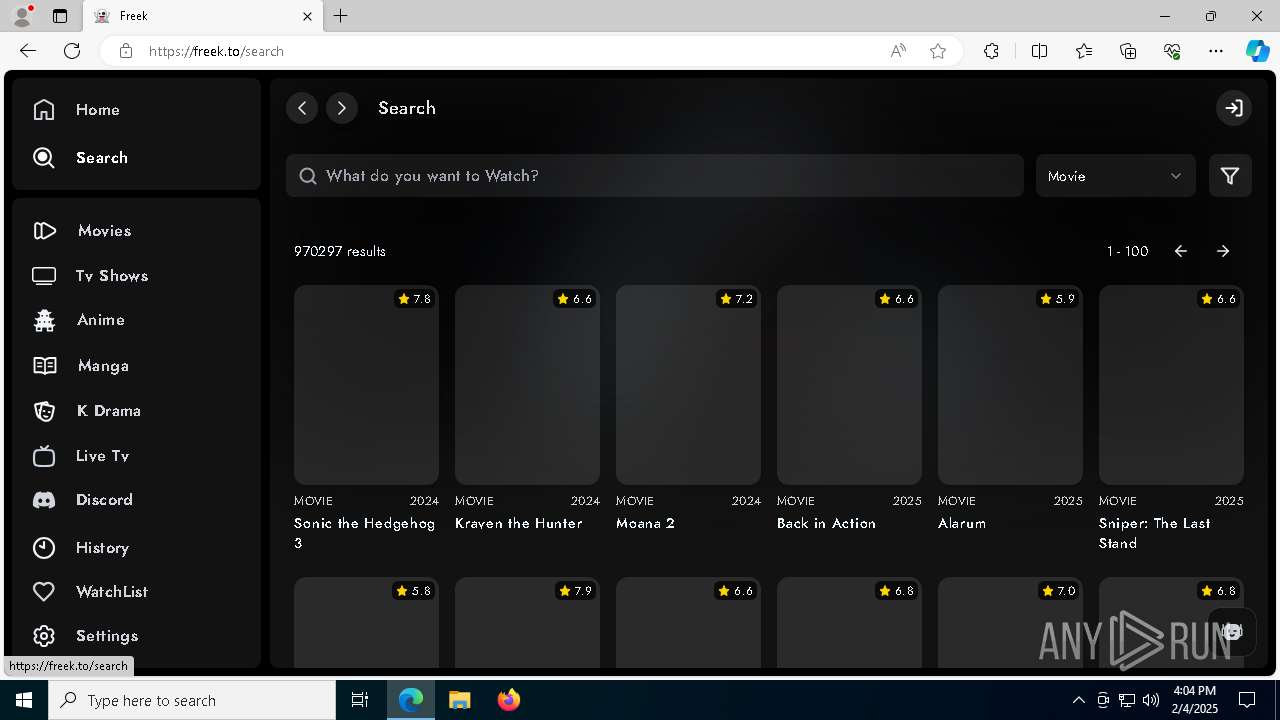This screenshot has height=720, width=1280.
Task: Open the Kraven the Hunter poster
Action: pyautogui.click(x=527, y=385)
